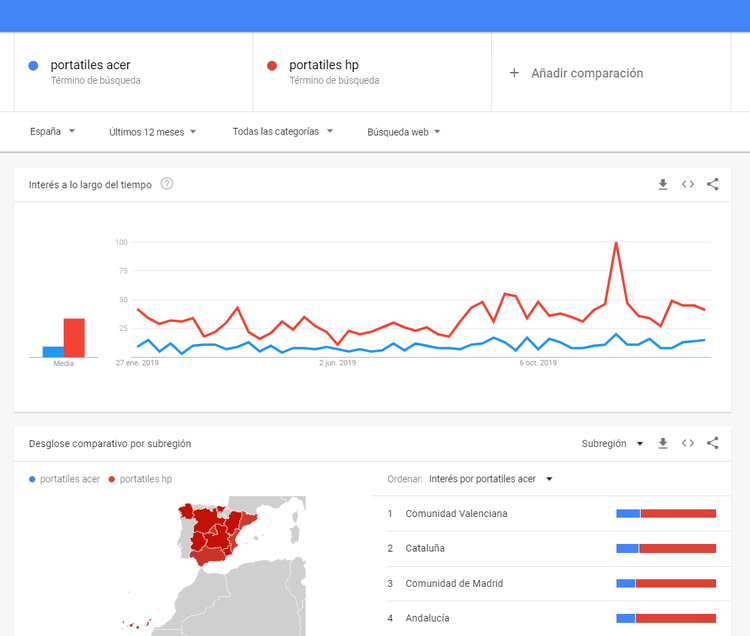Click the red Media average bar
The height and width of the screenshot is (636, 750).
click(74, 338)
